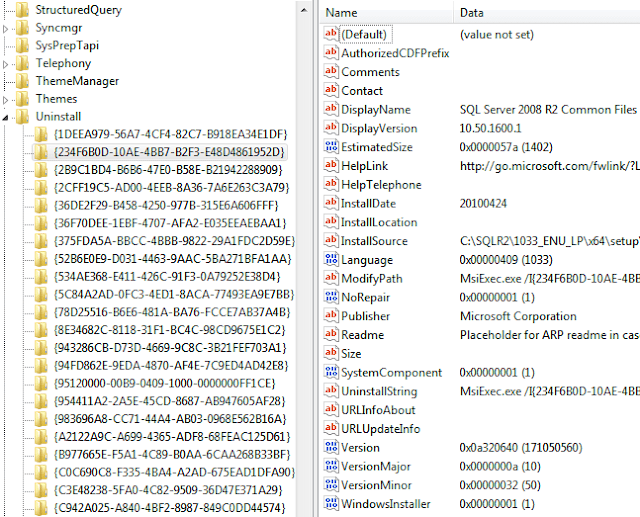Screen dimensions: 640x517
Task: Click the binary icon beside NoRepair
Action: (331, 297)
